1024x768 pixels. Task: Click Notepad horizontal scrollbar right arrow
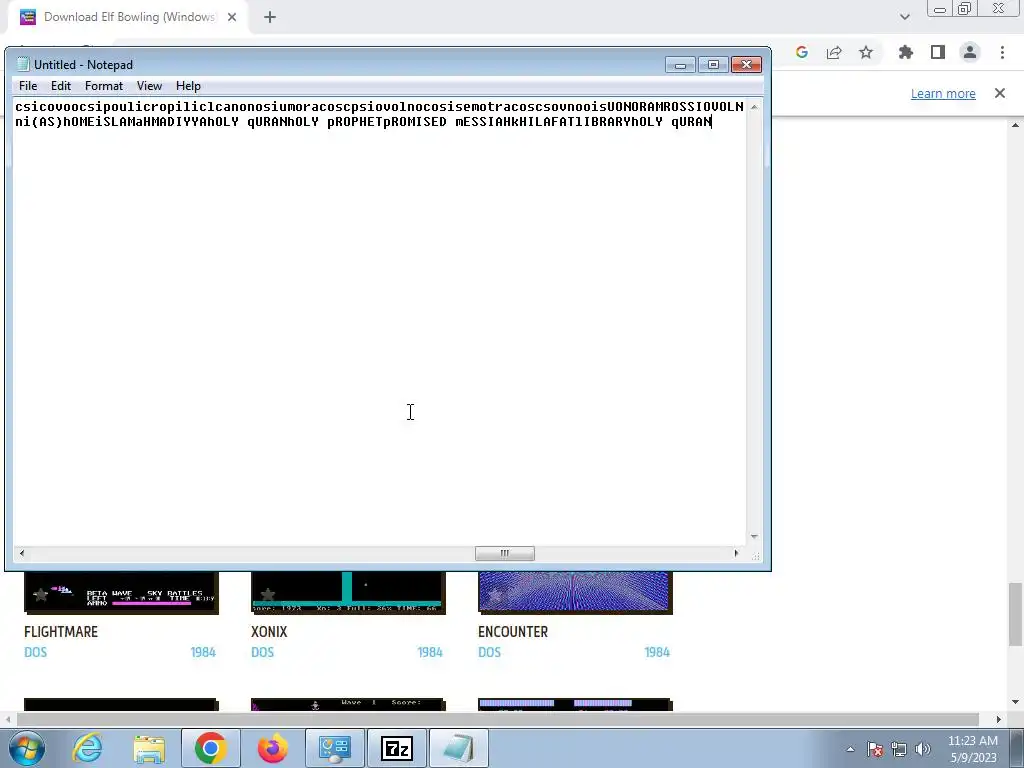coord(737,553)
